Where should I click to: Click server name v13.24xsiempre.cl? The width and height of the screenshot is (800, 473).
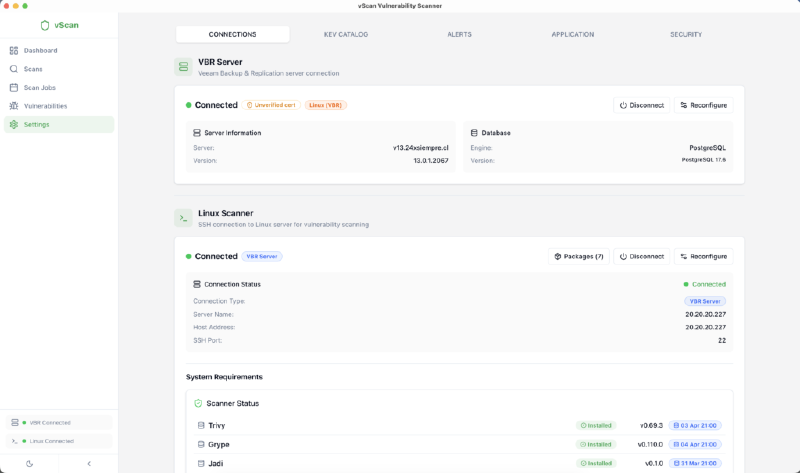(x=420, y=148)
